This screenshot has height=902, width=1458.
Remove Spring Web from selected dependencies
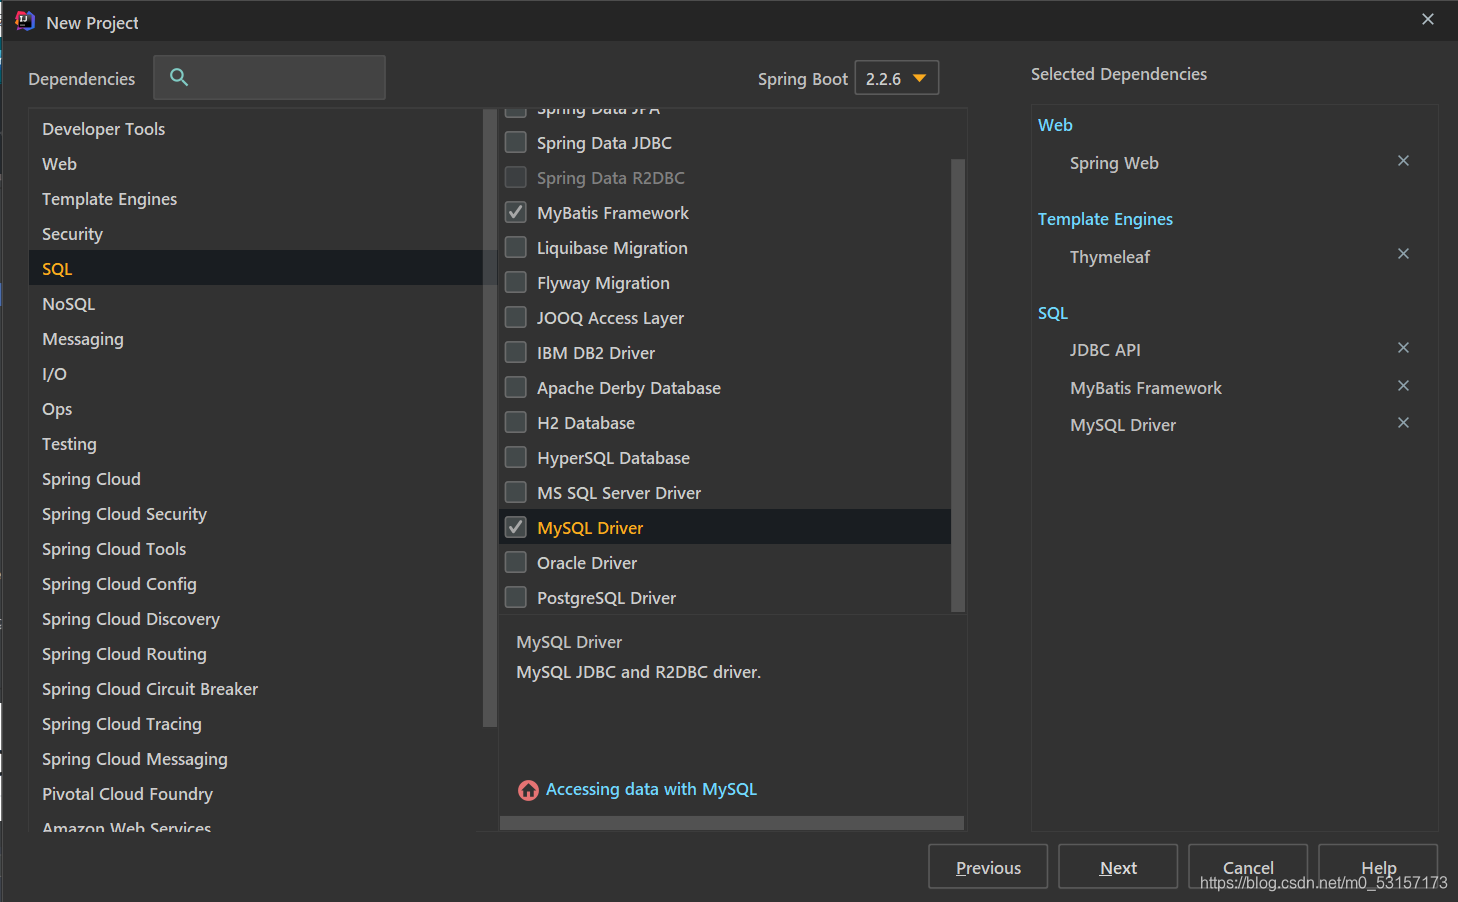click(x=1403, y=161)
